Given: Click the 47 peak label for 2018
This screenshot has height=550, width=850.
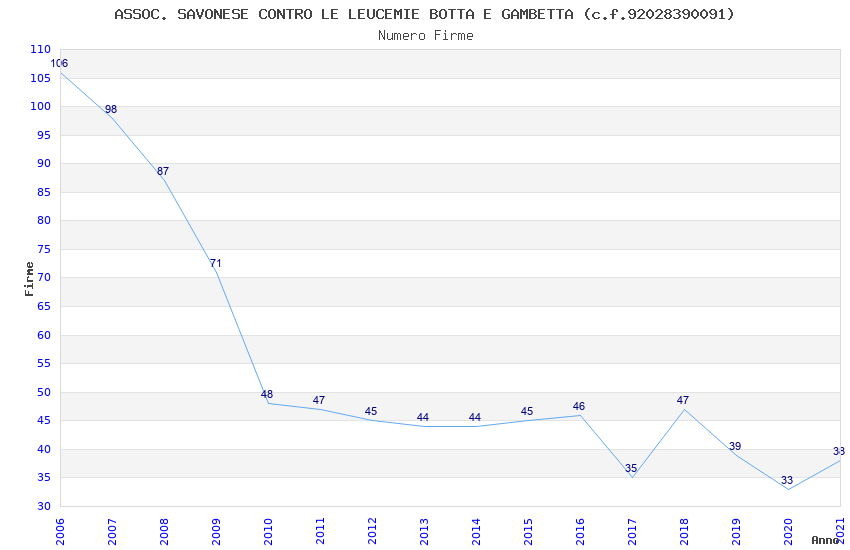Looking at the screenshot, I should tap(682, 400).
